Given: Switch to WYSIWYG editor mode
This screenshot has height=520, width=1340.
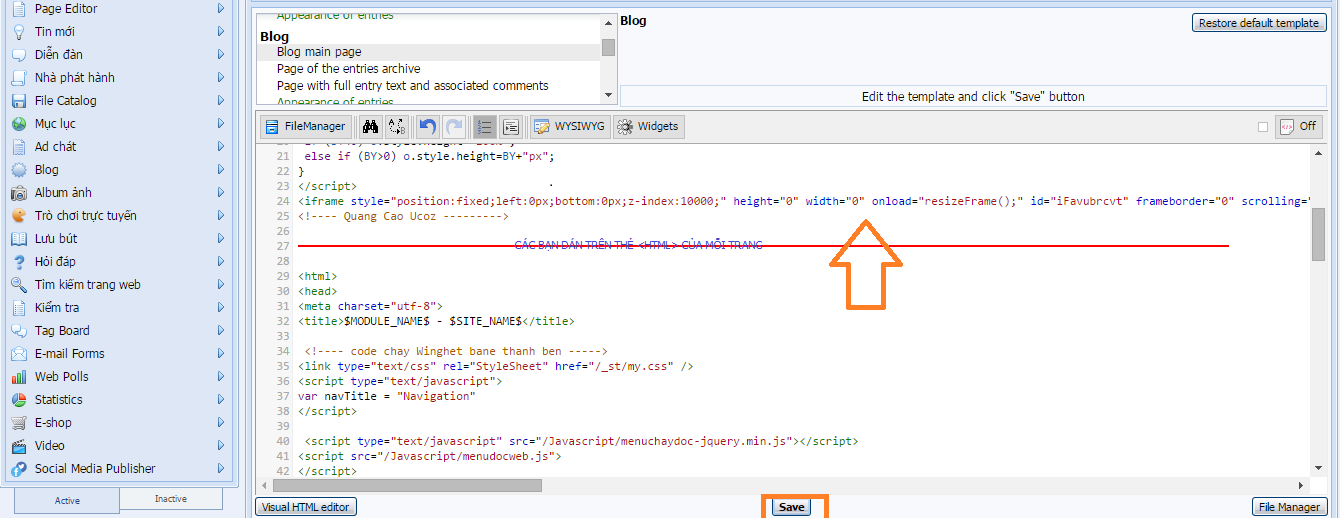Looking at the screenshot, I should [x=569, y=127].
